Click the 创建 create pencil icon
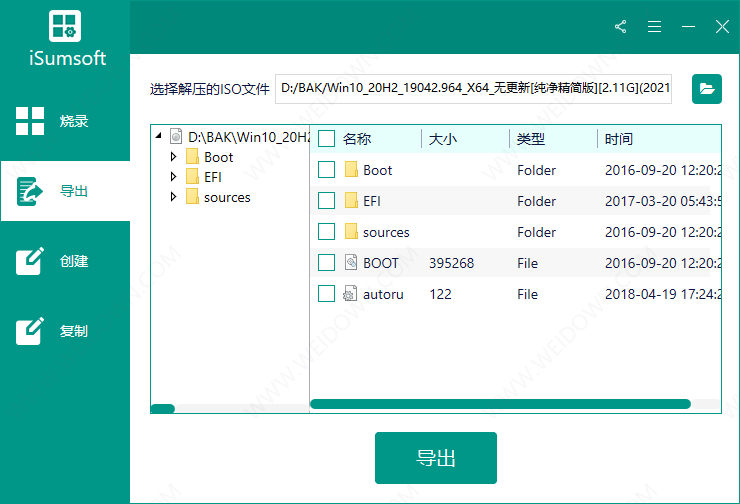This screenshot has width=740, height=504. click(x=30, y=261)
